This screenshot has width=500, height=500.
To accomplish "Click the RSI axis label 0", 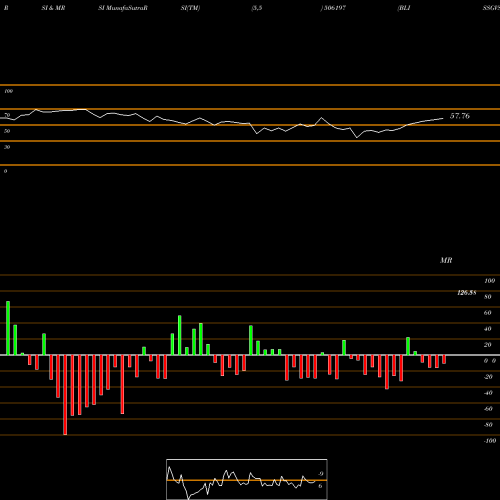I will pyautogui.click(x=5, y=171).
